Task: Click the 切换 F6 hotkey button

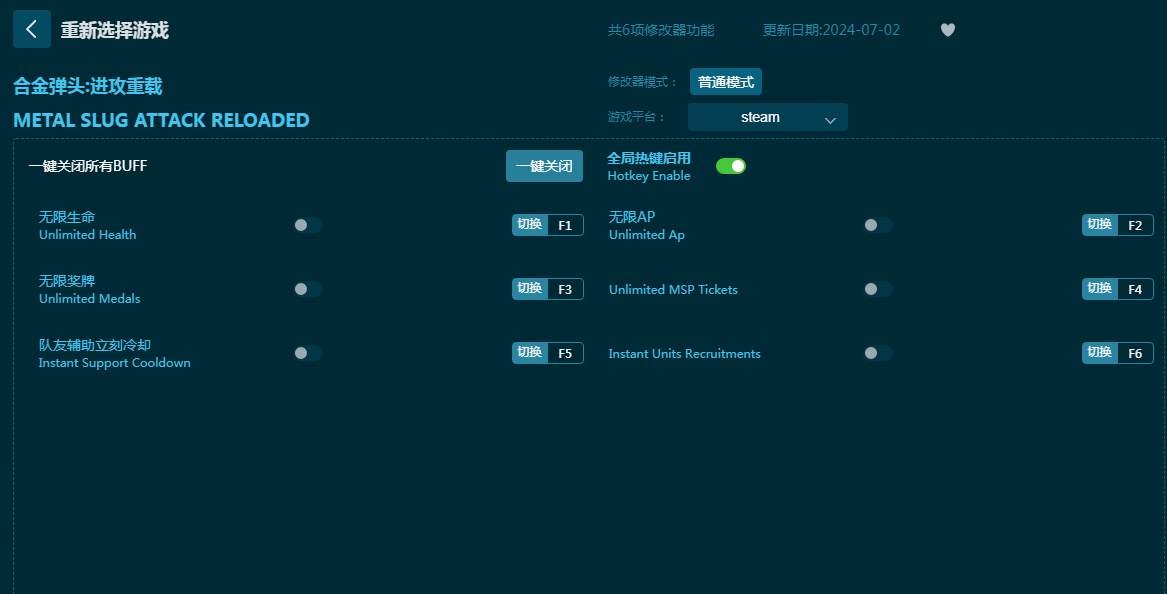Action: tap(1118, 353)
